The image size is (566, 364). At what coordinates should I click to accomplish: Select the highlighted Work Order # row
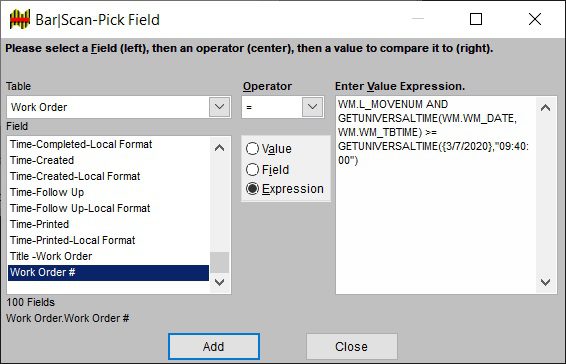pyautogui.click(x=108, y=272)
